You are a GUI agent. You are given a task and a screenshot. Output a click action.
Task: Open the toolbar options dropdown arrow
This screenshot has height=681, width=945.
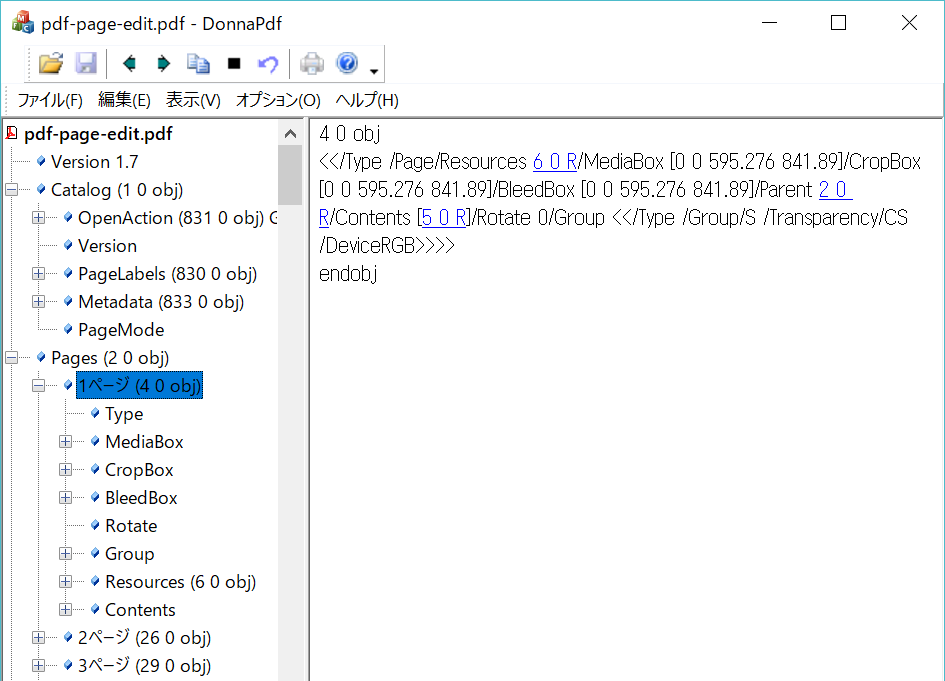point(373,71)
